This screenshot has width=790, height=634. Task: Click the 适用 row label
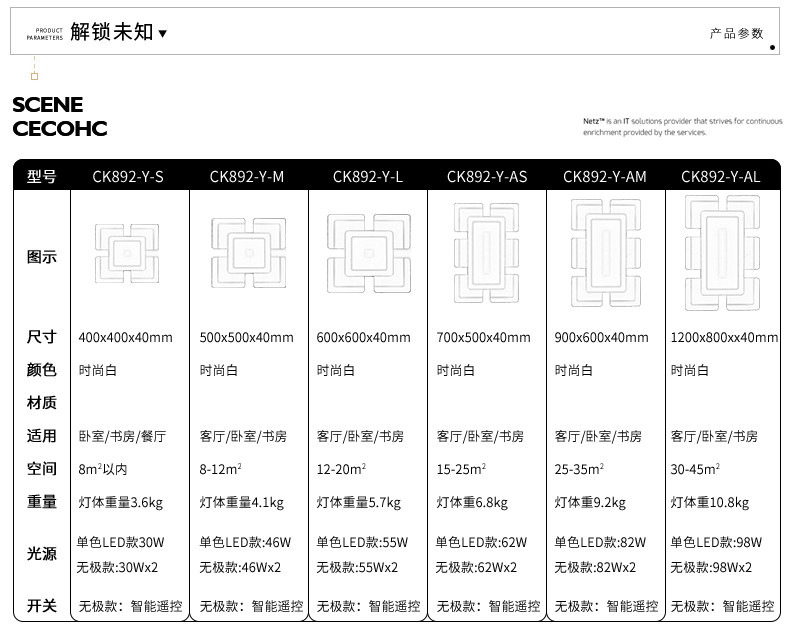[x=42, y=436]
